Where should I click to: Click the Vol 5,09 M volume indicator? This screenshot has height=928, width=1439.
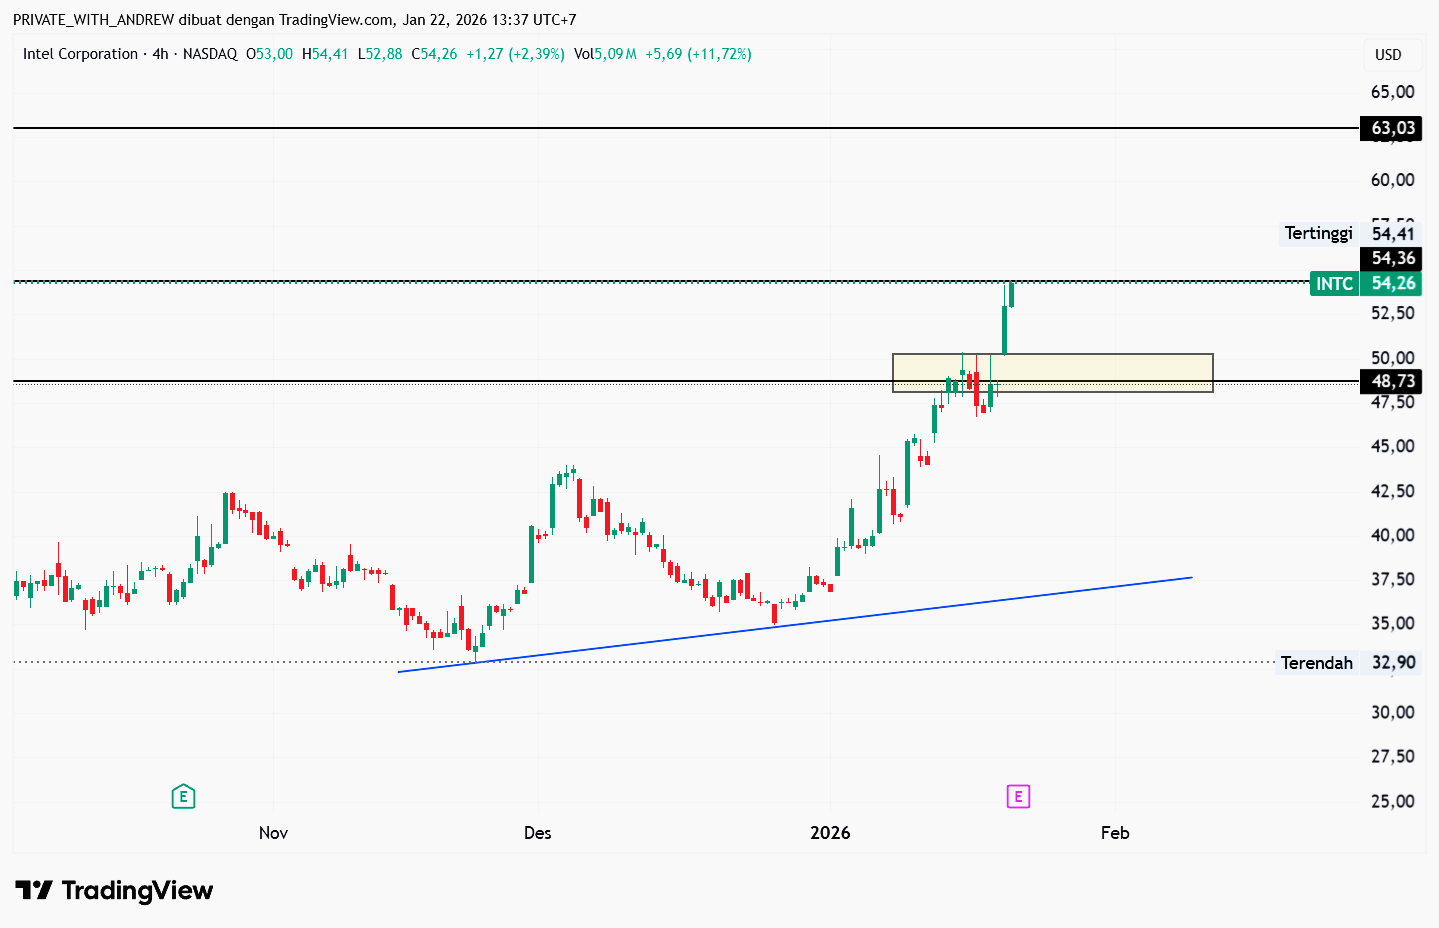pos(605,54)
